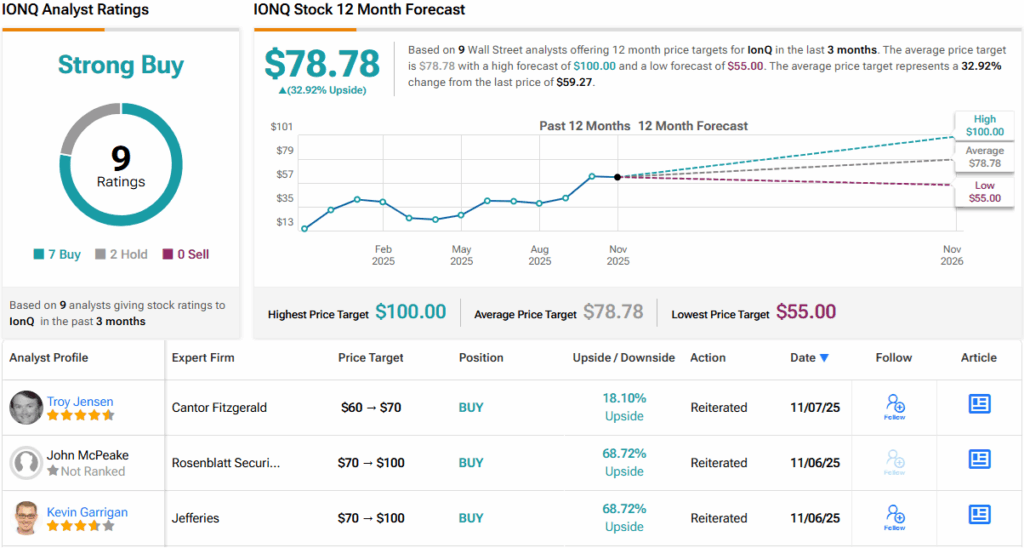Screen dimensions: 1024x548
Task: Click the 7 Buy legend swatch
Action: tap(38, 255)
